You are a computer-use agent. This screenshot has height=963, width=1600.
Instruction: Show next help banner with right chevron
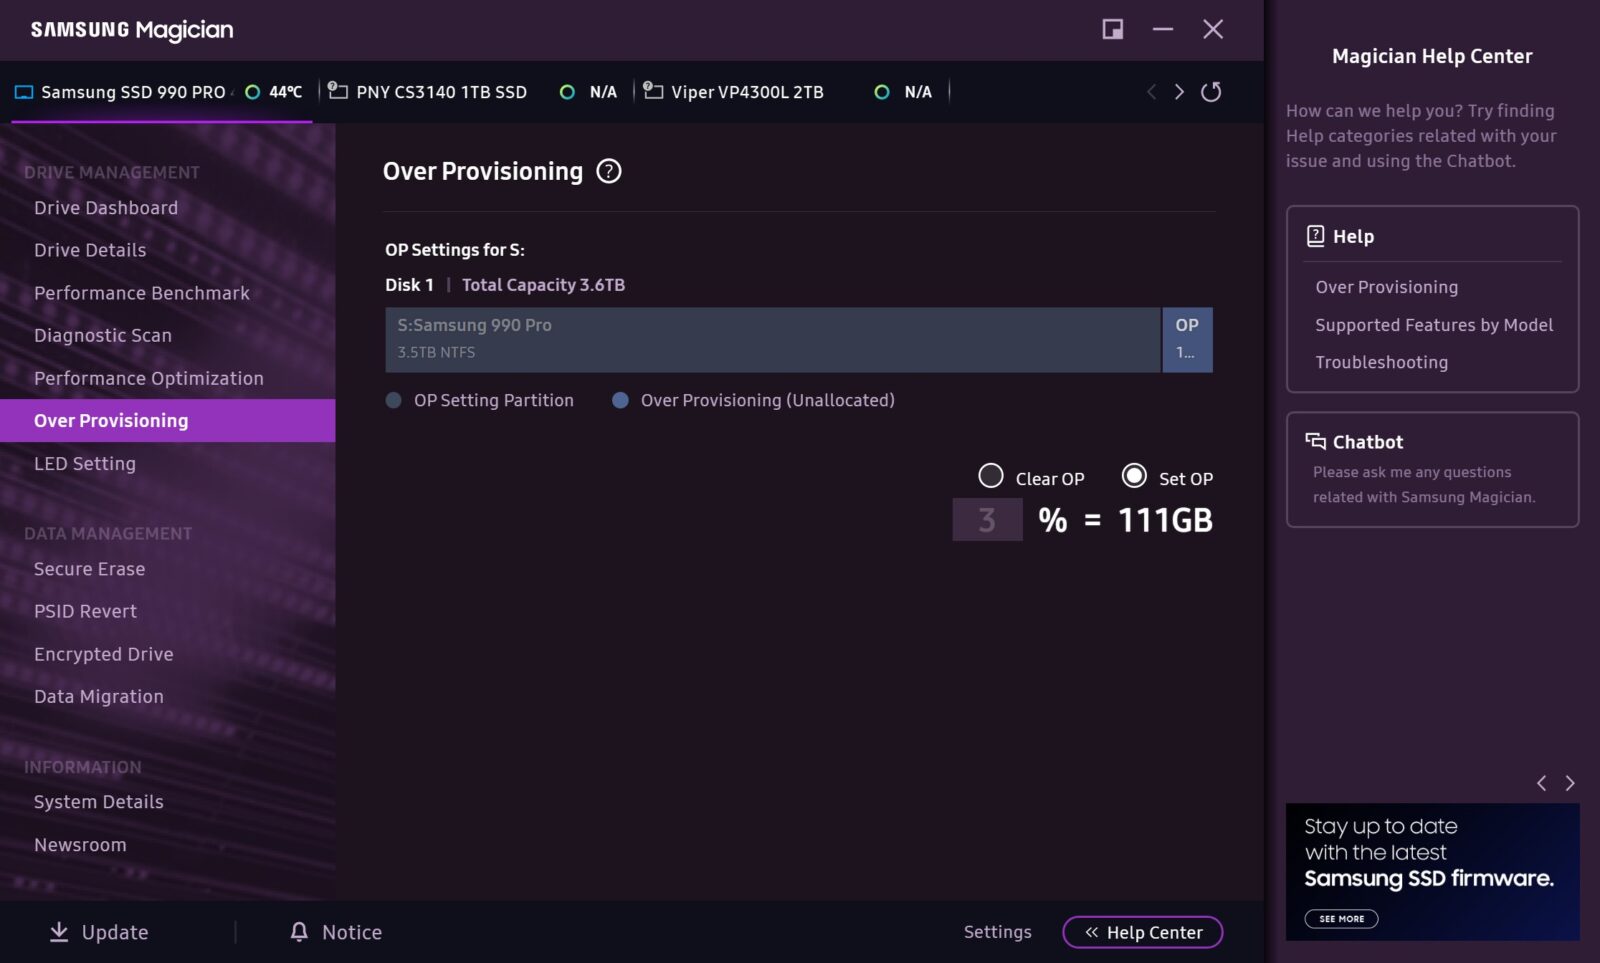pos(1569,783)
